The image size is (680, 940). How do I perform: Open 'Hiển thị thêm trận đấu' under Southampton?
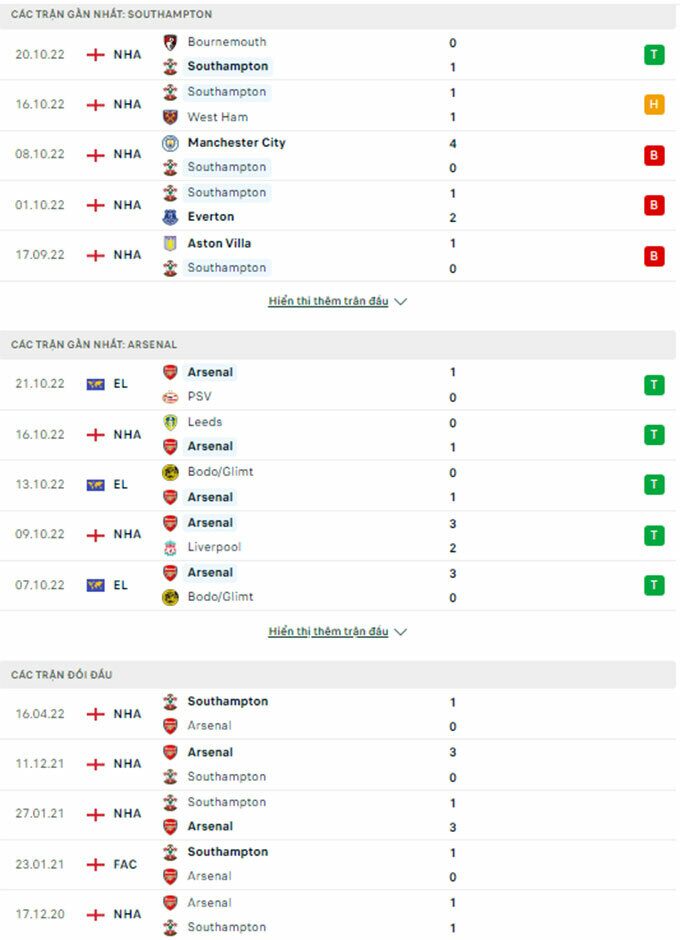328,301
